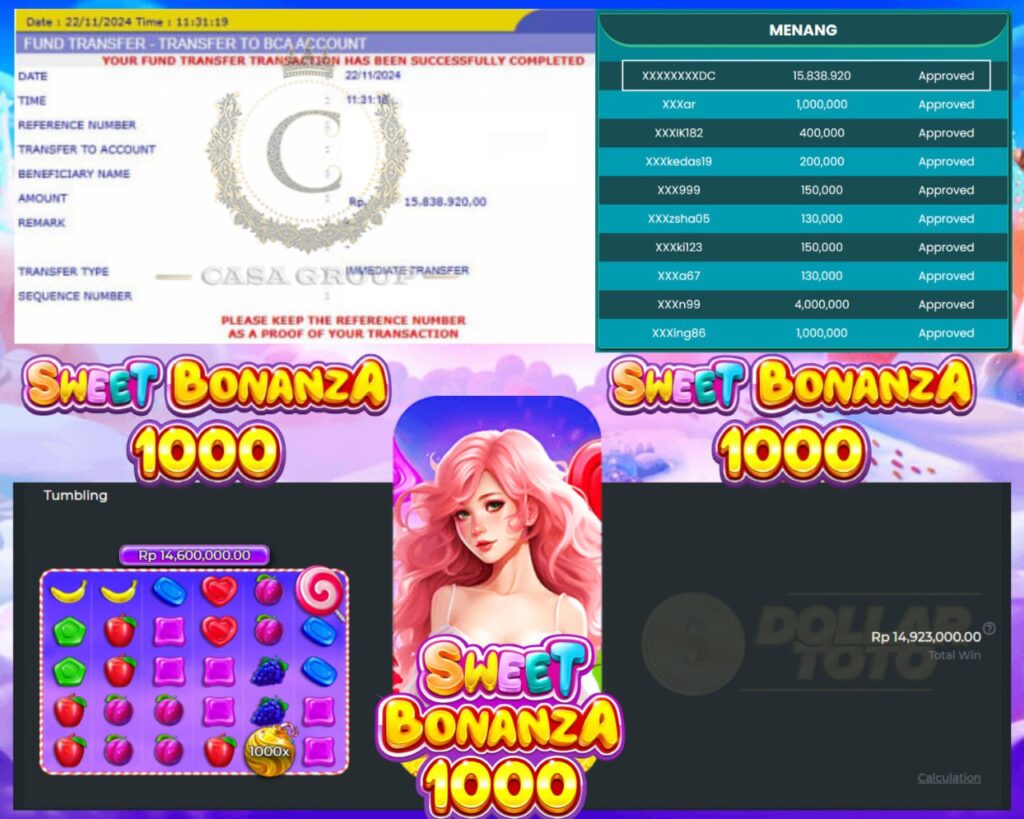Click the swirl lollipop scatter symbol
Viewport: 1024px width, 819px height.
[320, 591]
